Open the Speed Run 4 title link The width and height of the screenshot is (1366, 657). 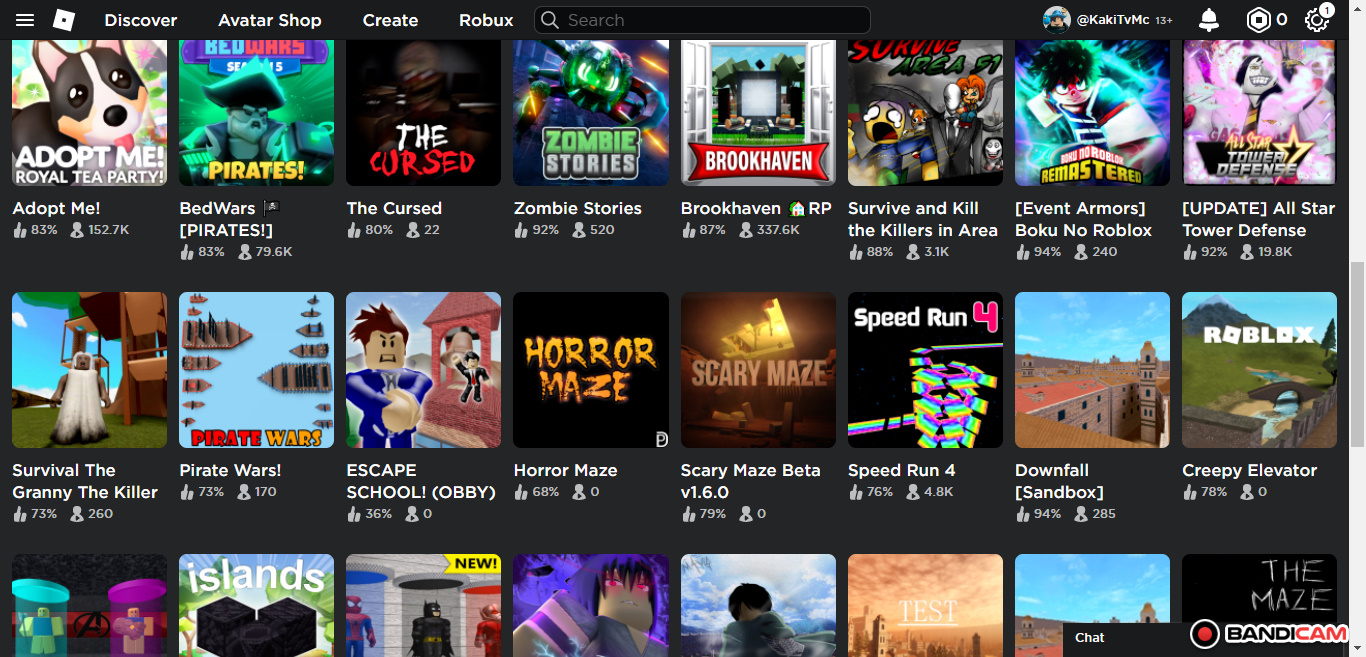click(901, 470)
